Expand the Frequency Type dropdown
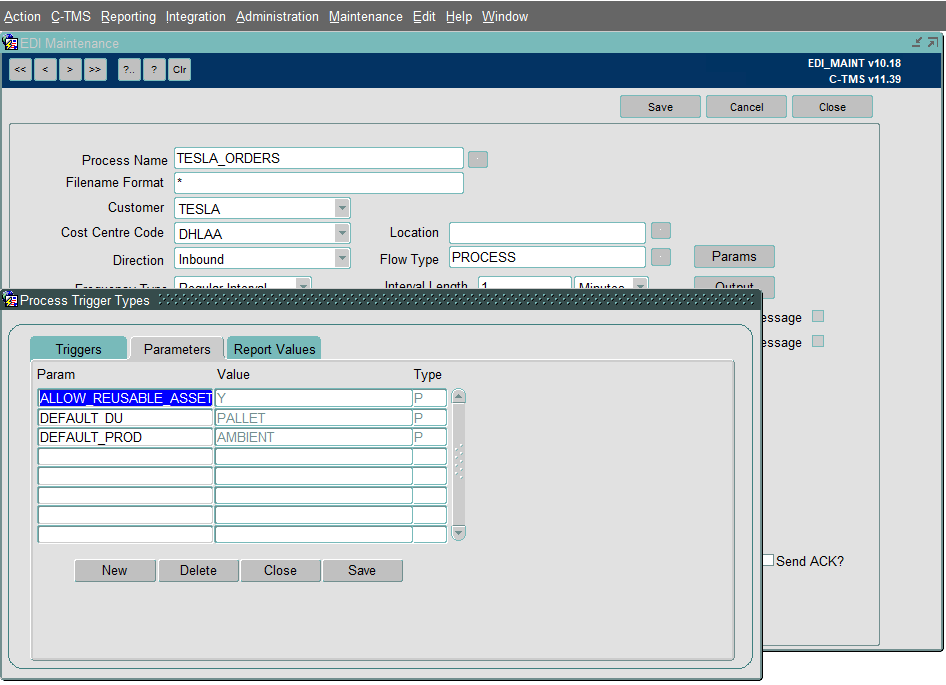946x685 pixels. pyautogui.click(x=303, y=284)
